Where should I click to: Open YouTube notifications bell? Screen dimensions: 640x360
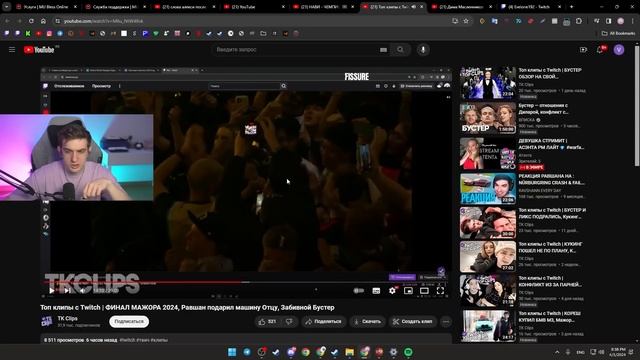[600, 50]
